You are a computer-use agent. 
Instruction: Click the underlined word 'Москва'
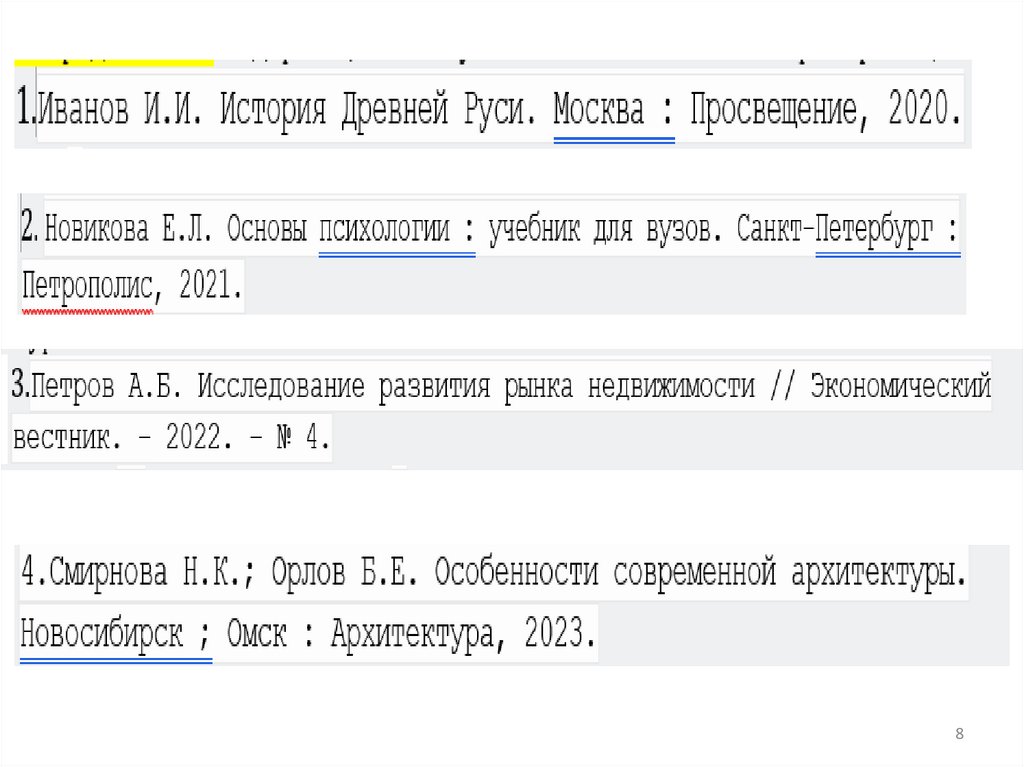[598, 108]
